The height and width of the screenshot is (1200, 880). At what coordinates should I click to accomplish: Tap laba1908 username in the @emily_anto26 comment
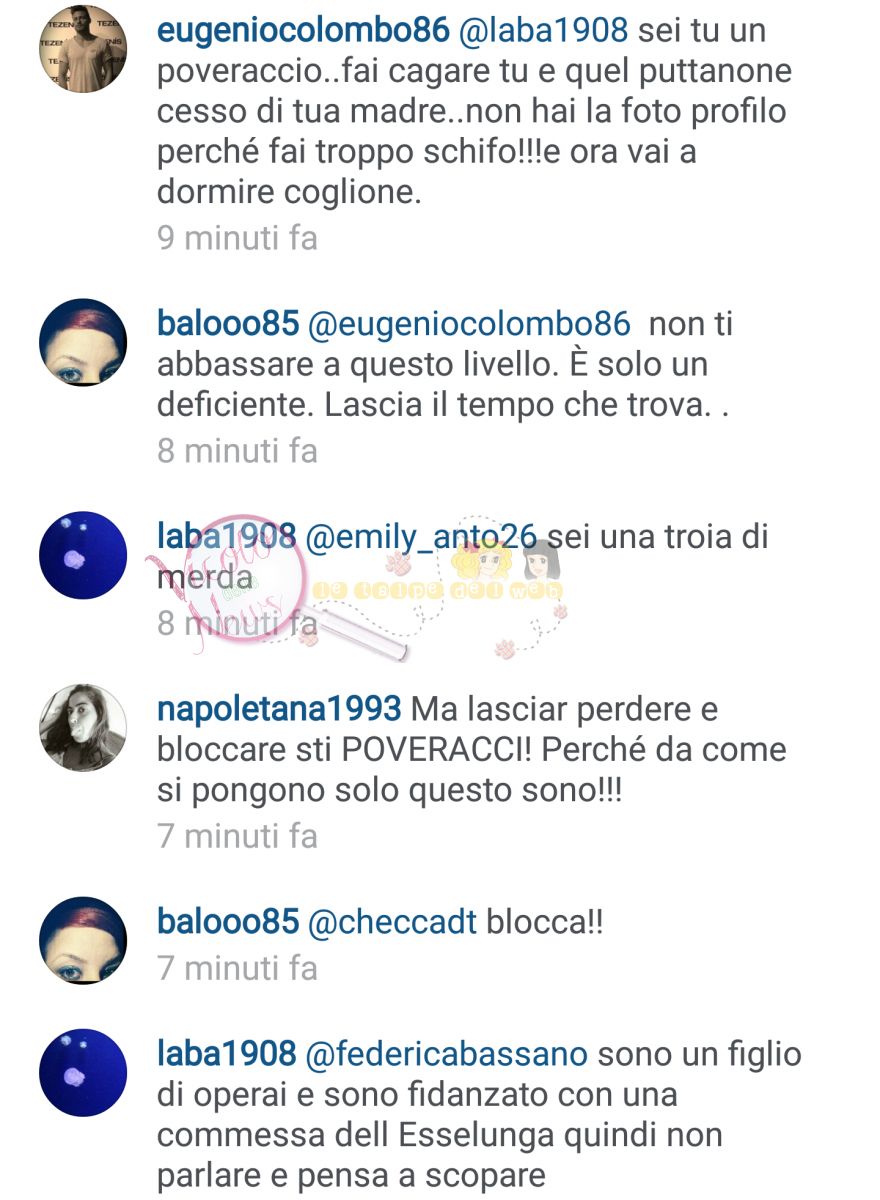pos(227,536)
